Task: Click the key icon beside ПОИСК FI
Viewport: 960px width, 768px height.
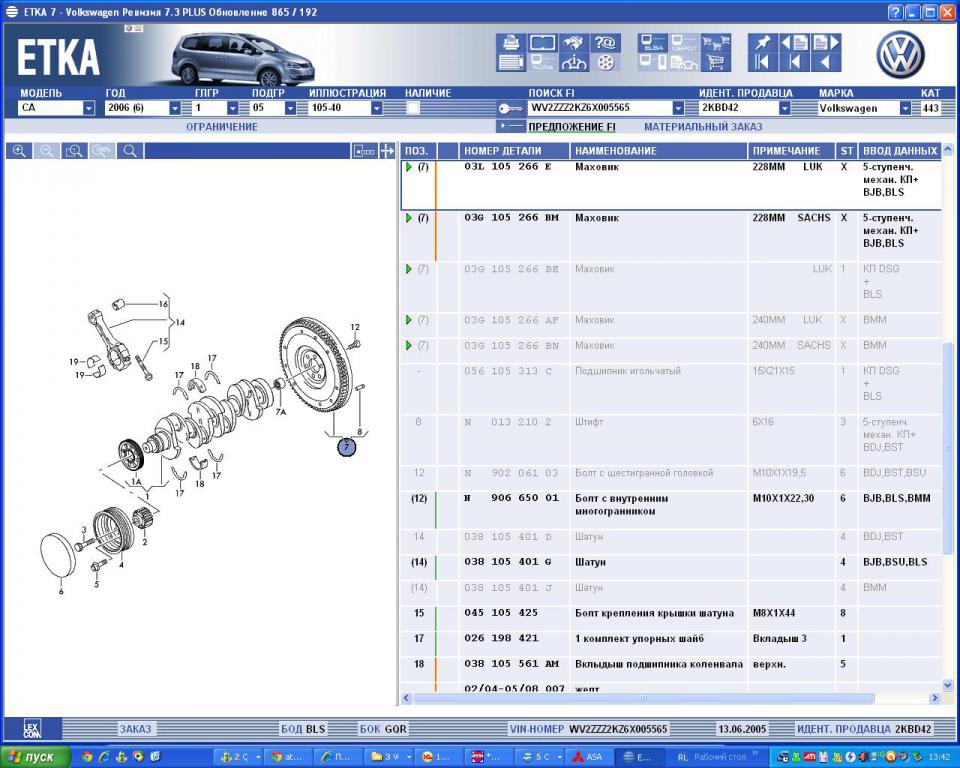Action: point(510,108)
